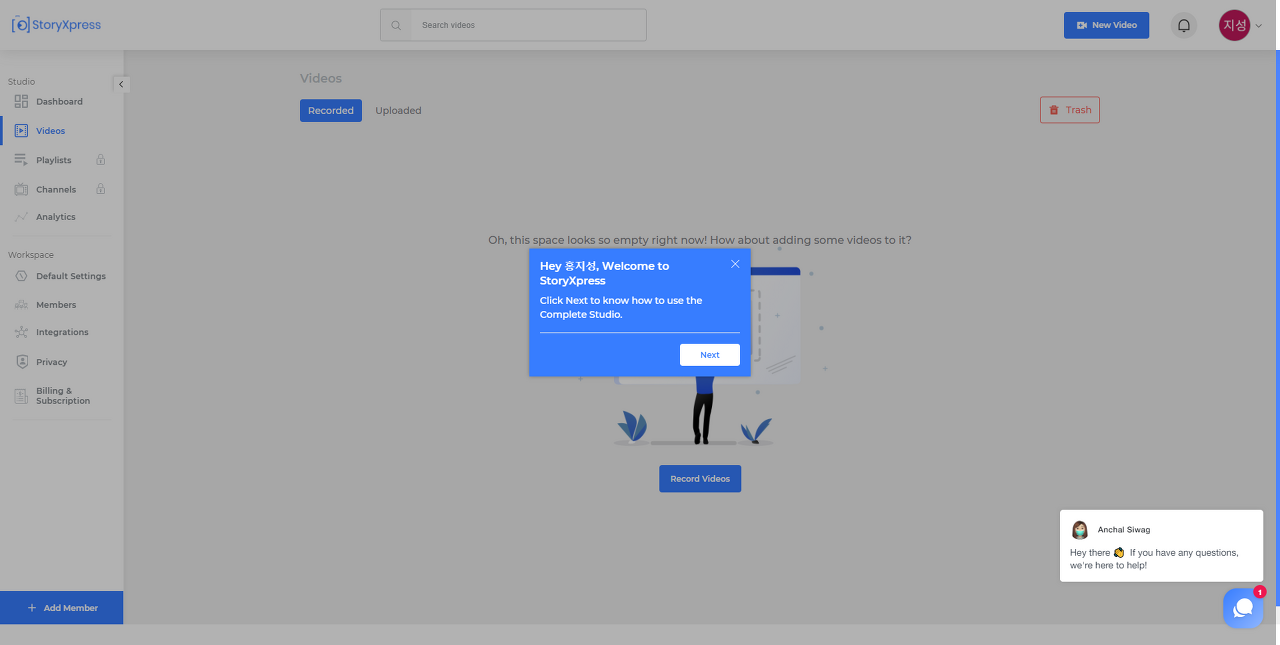This screenshot has height=645, width=1280.
Task: Click Next in the welcome popup
Action: coord(710,355)
